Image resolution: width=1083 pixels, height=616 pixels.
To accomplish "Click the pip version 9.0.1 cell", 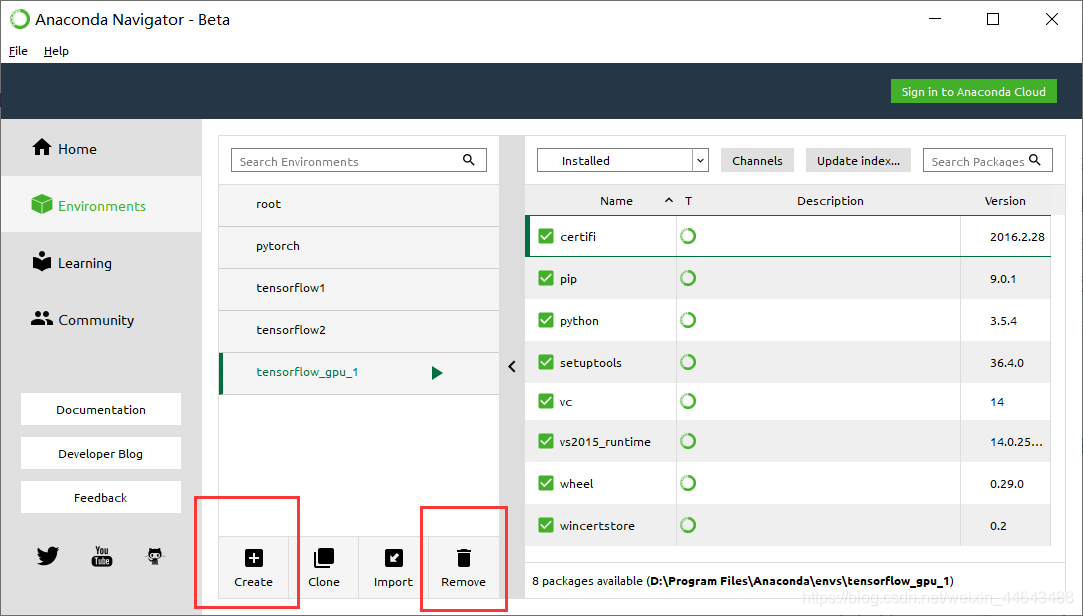I will pos(1005,278).
